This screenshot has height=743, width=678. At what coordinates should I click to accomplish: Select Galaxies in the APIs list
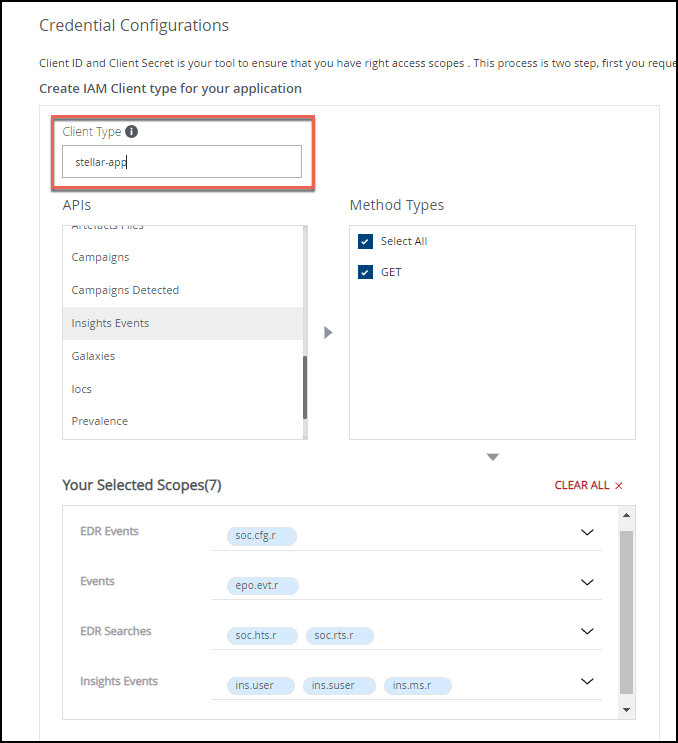pyautogui.click(x=93, y=356)
